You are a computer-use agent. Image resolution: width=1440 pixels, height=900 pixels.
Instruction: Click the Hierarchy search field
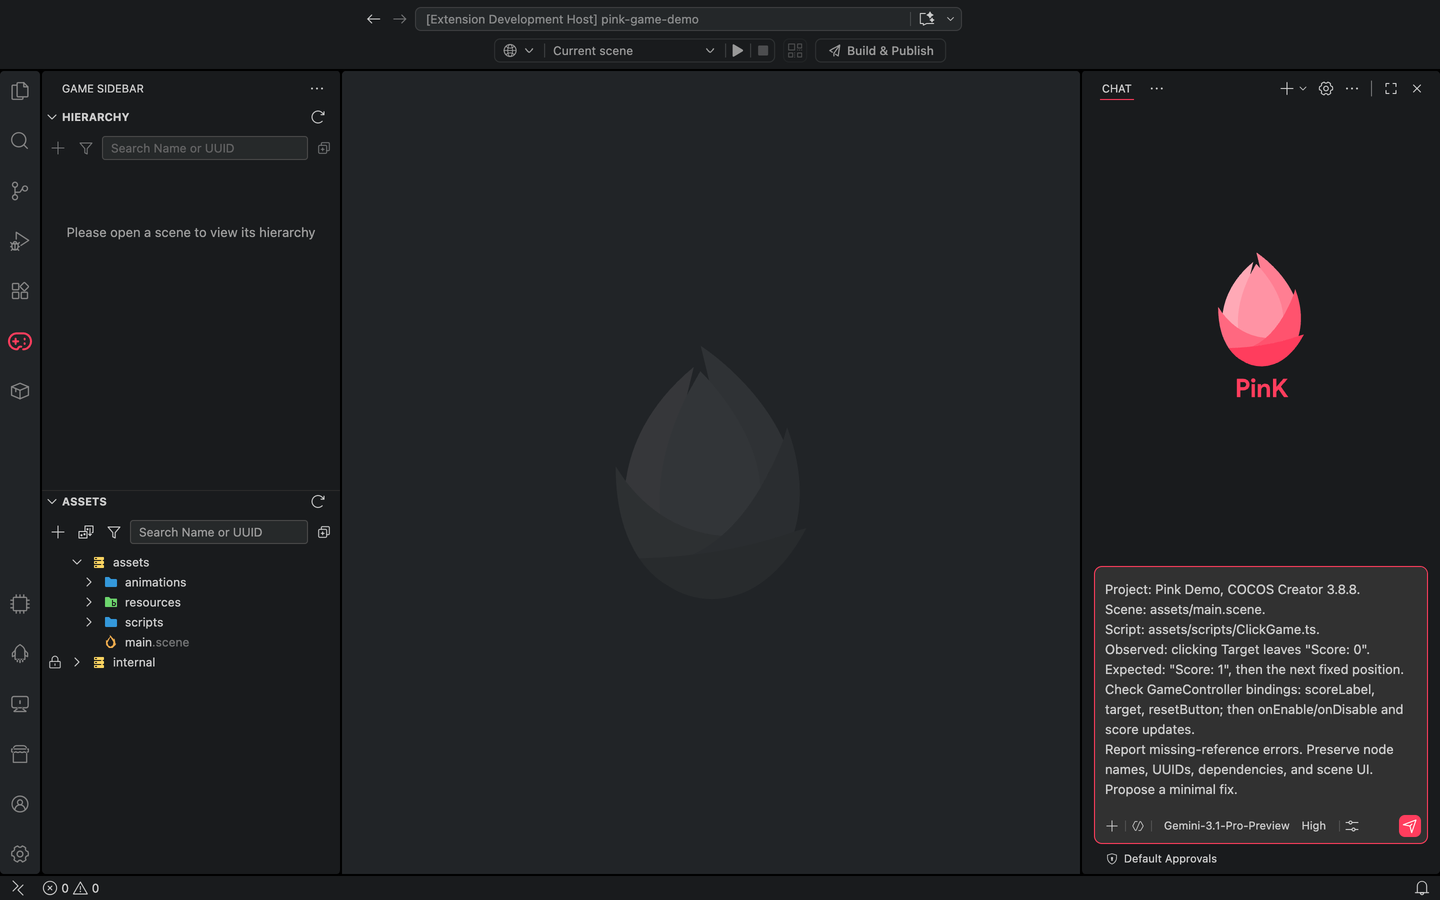[x=204, y=148]
